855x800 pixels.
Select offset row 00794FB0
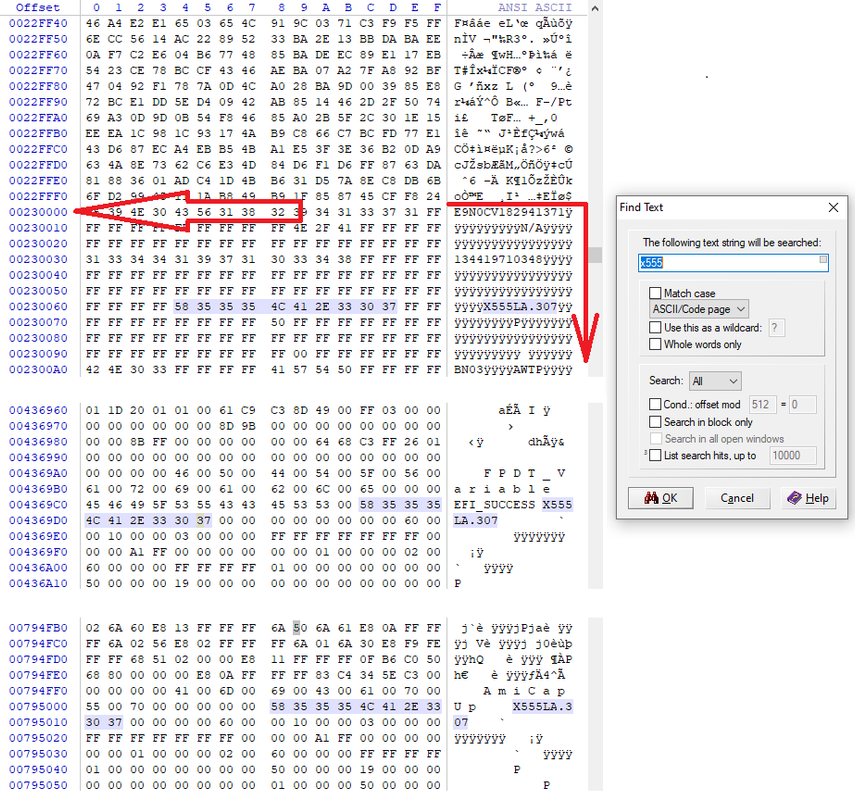pos(38,628)
